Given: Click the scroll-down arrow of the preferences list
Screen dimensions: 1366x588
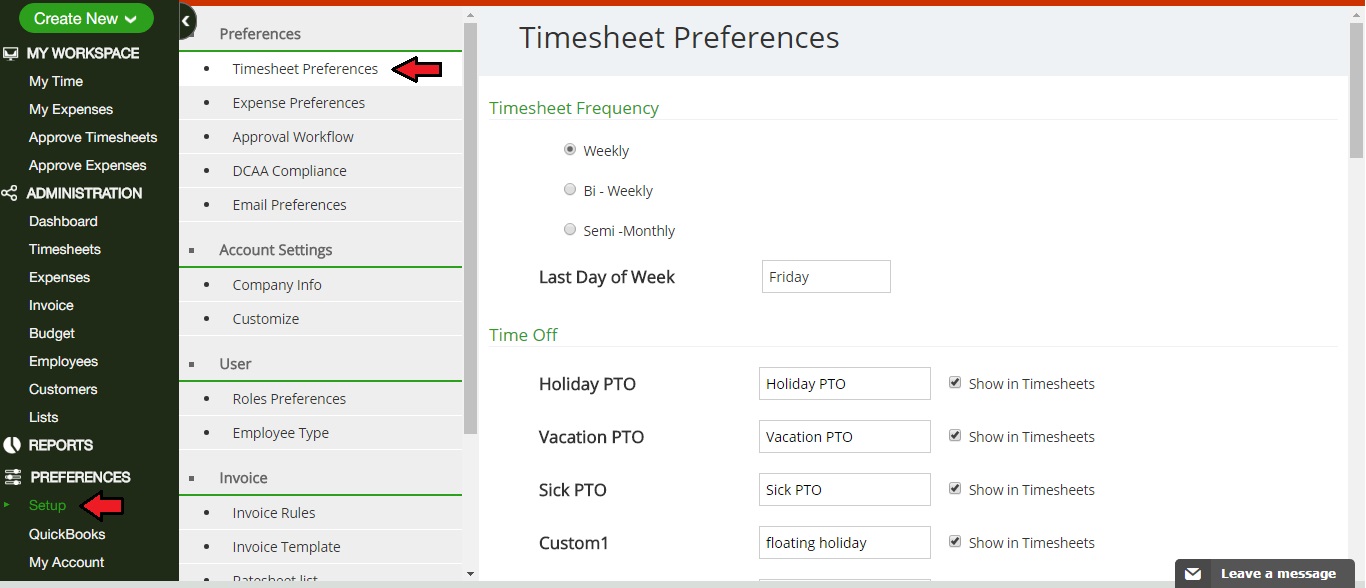Looking at the screenshot, I should coord(471,574).
